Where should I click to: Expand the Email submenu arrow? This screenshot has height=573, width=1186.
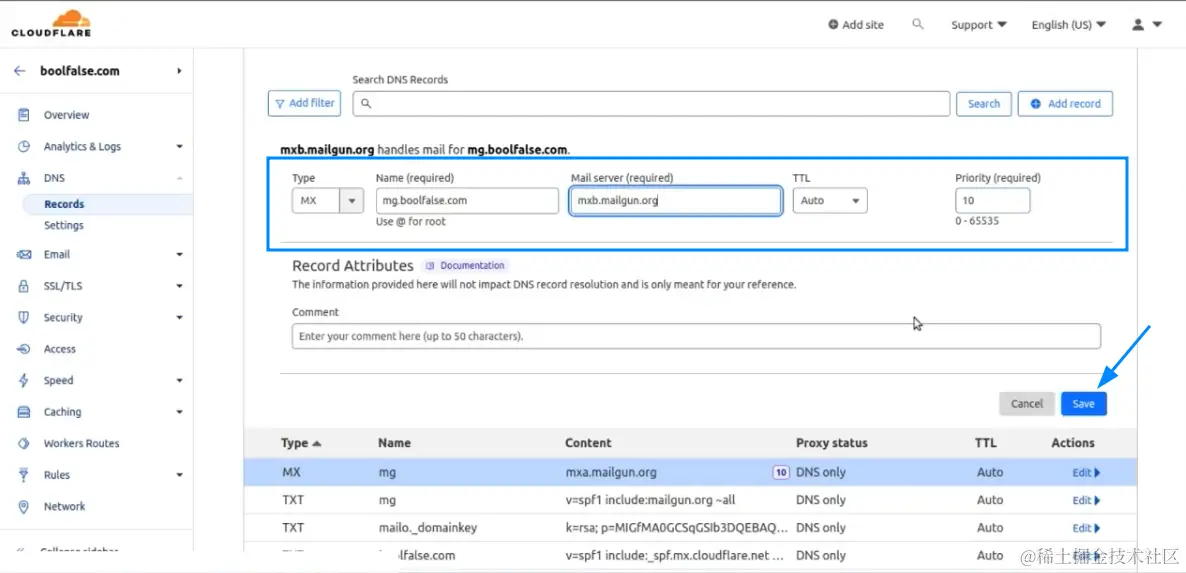[x=179, y=255]
